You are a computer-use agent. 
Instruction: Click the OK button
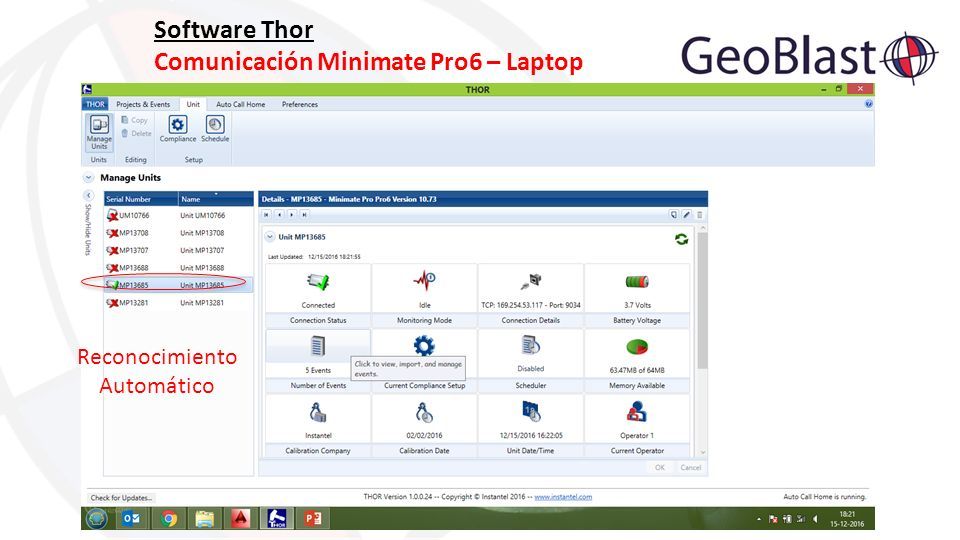(x=659, y=467)
